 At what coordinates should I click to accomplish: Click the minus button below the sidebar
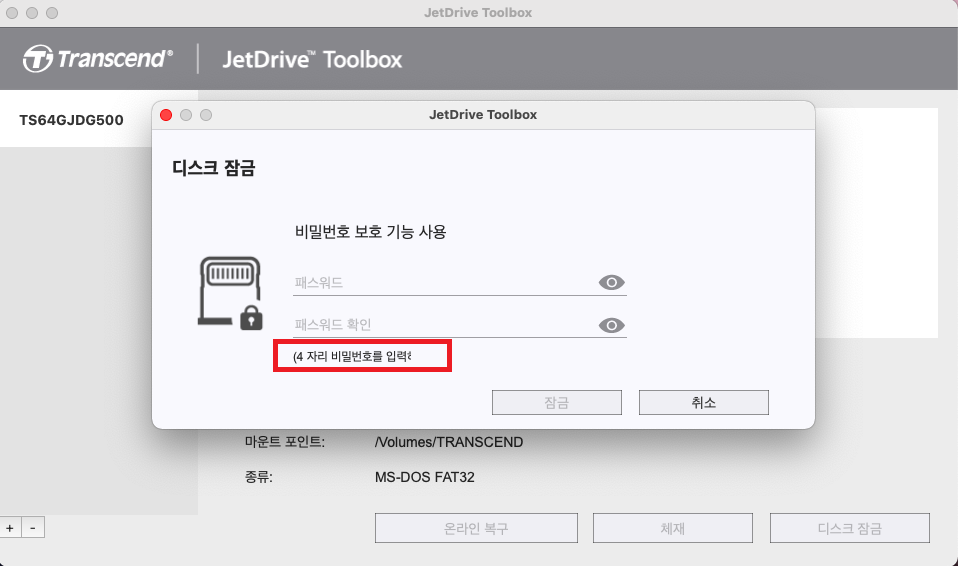[x=33, y=527]
